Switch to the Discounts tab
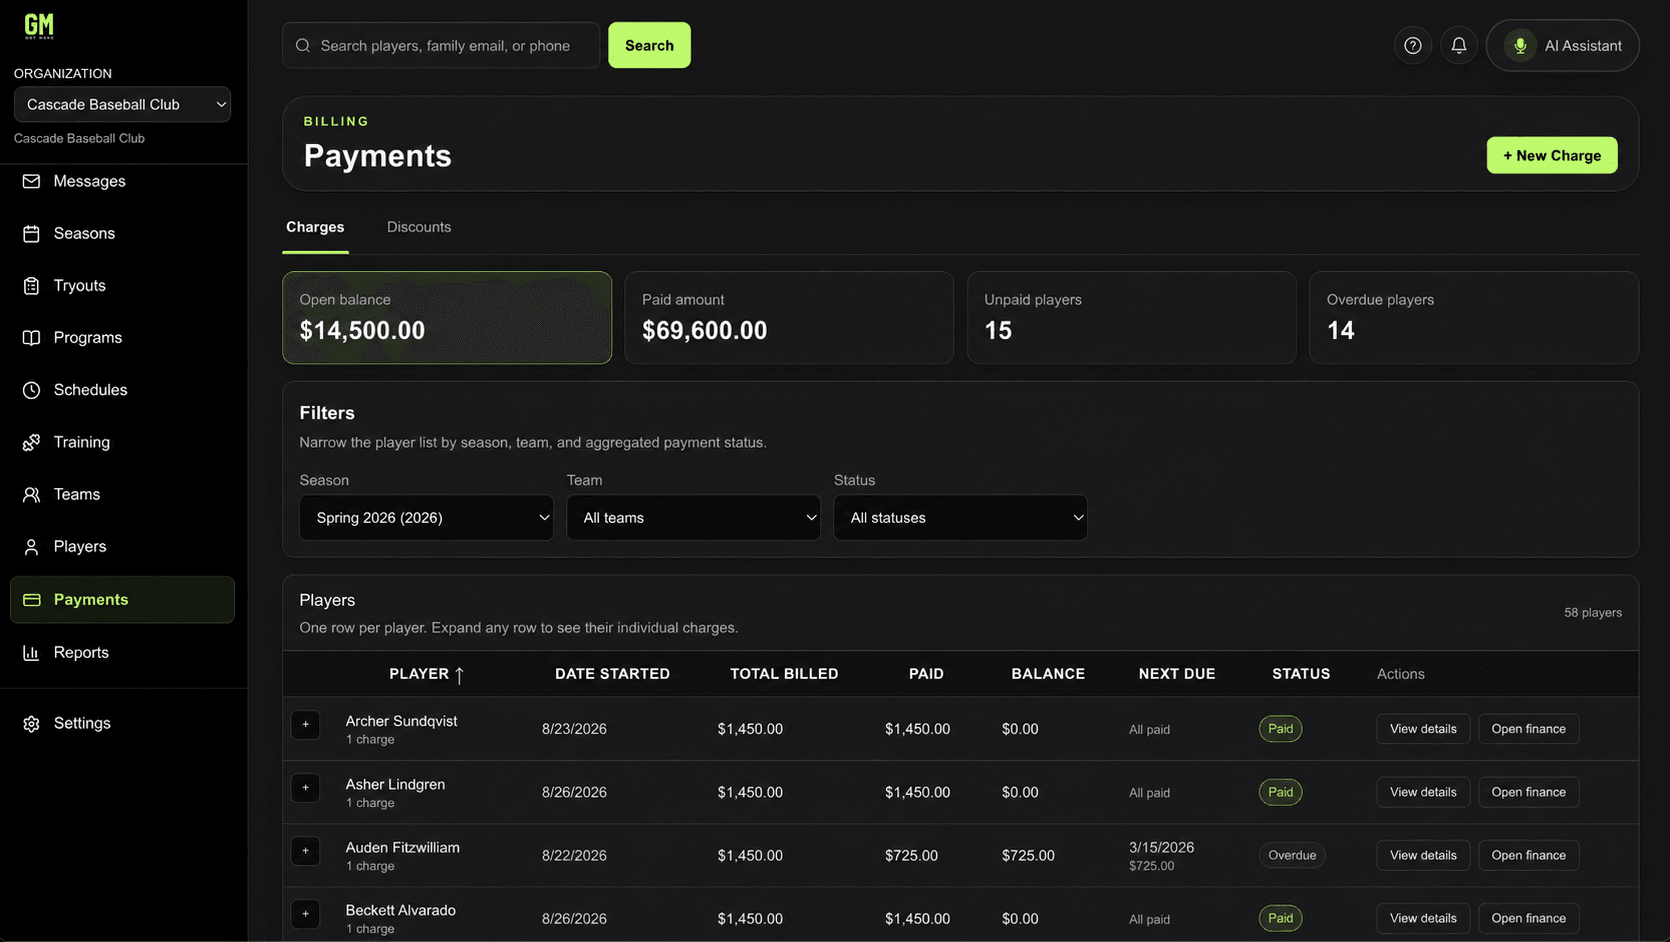The width and height of the screenshot is (1670, 942). pyautogui.click(x=419, y=227)
